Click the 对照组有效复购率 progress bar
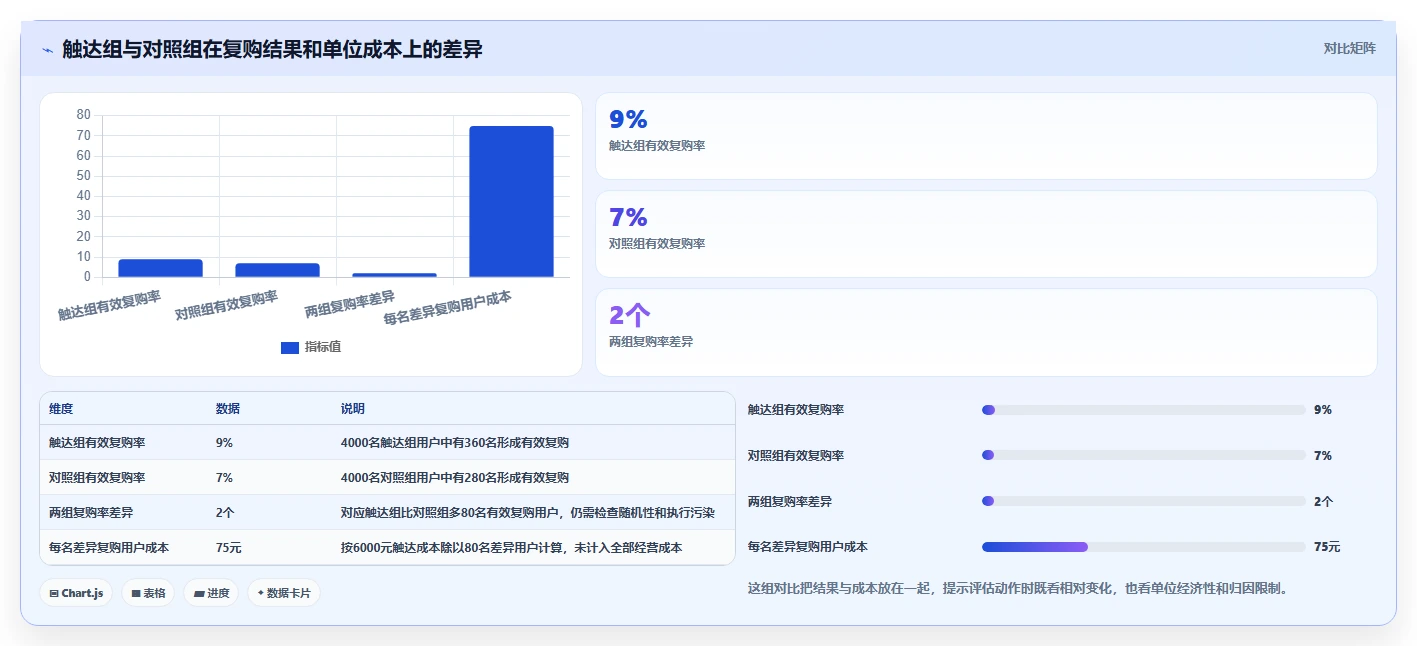Screen dimensions: 1417x646 point(1144,455)
